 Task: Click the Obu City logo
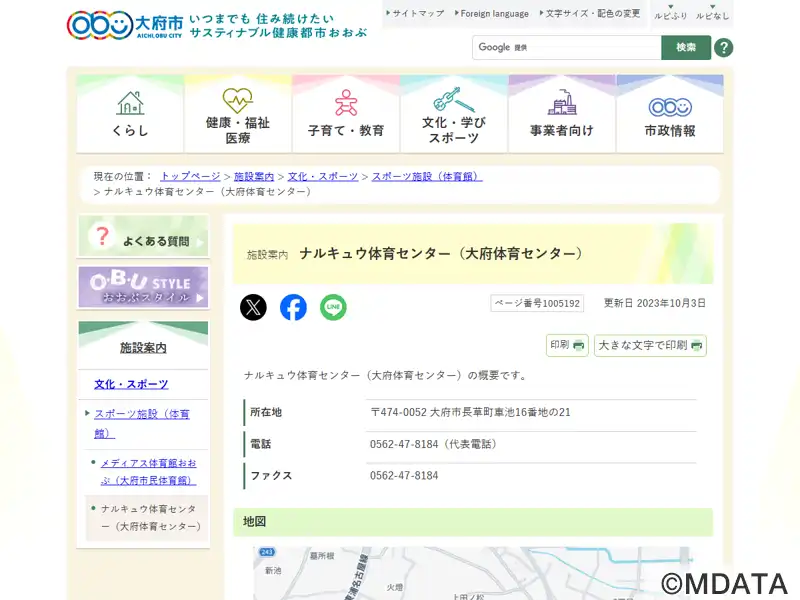tap(125, 24)
